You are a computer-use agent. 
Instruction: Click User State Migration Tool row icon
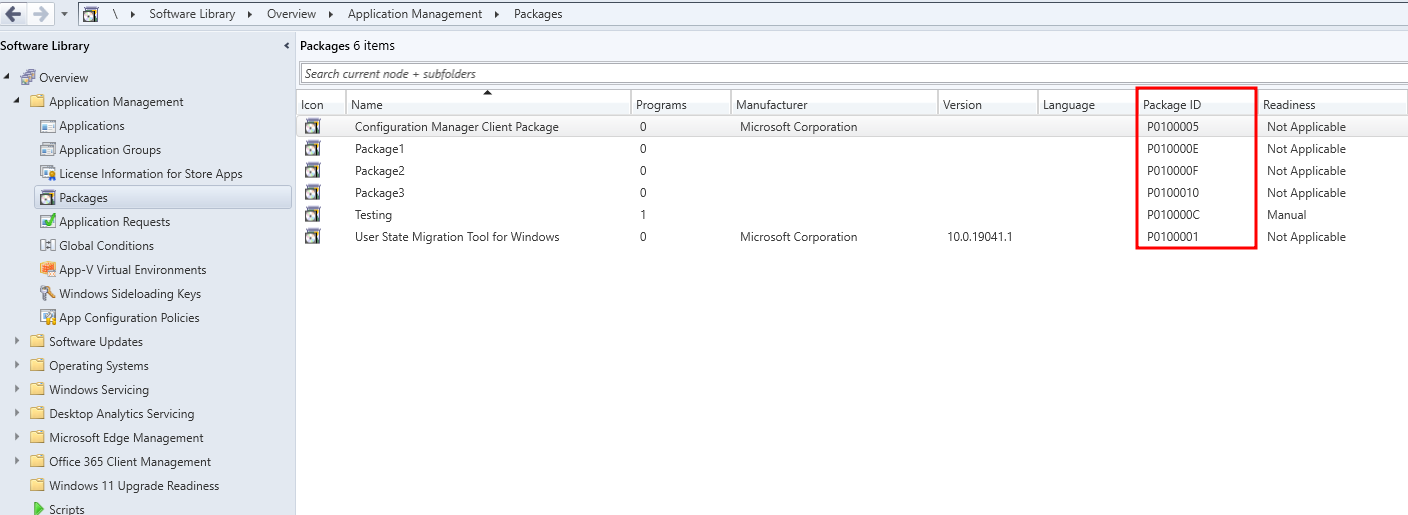pos(313,237)
